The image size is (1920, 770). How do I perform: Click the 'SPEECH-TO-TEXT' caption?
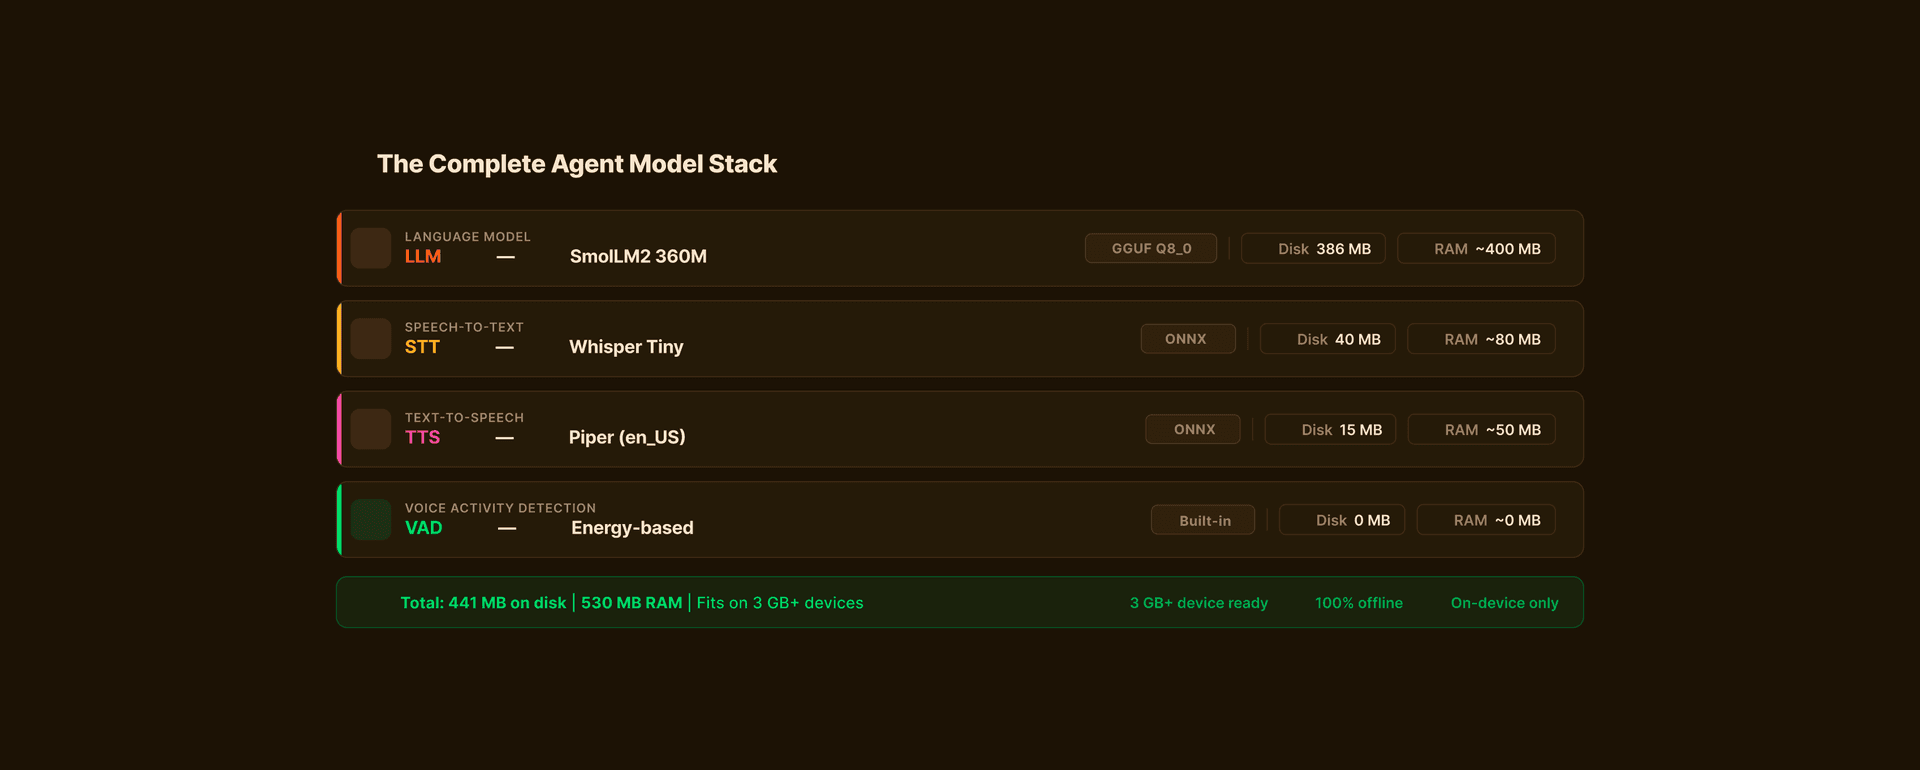click(x=464, y=327)
